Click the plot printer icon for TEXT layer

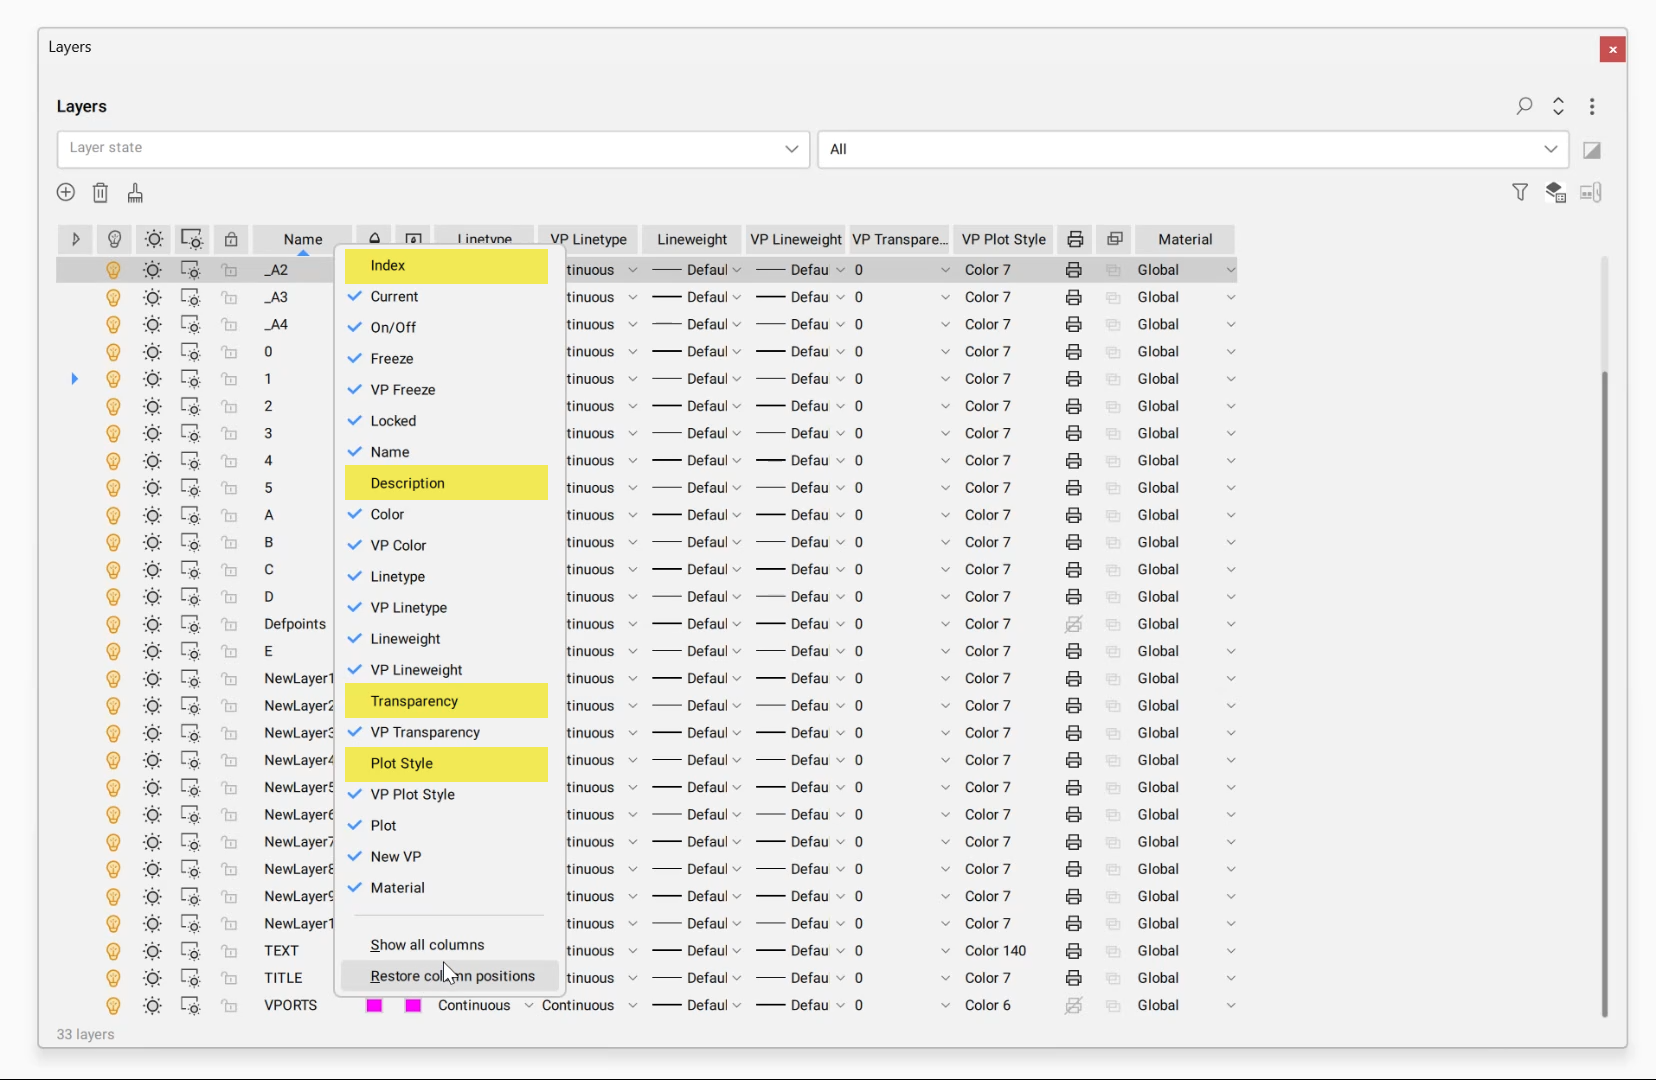[1073, 951]
